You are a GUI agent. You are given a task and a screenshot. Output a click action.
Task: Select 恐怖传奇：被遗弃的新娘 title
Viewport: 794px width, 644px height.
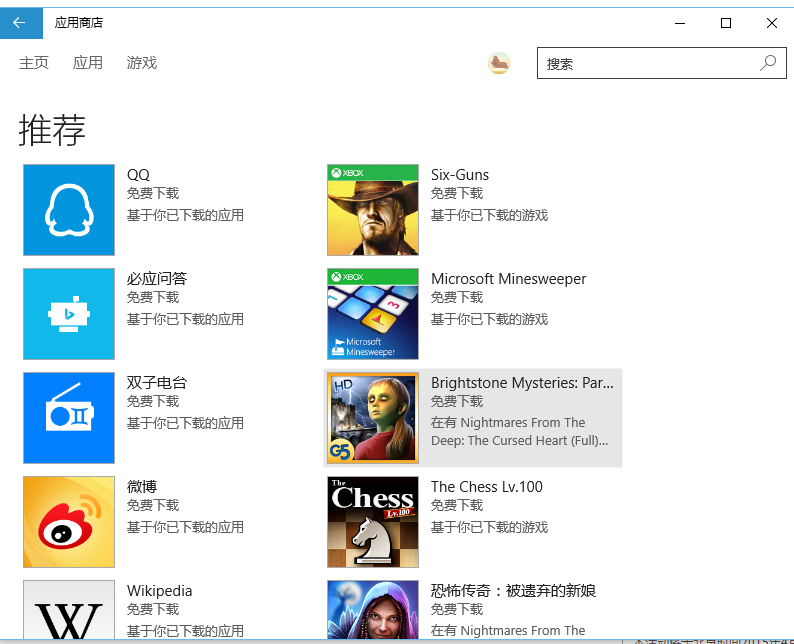pos(513,591)
